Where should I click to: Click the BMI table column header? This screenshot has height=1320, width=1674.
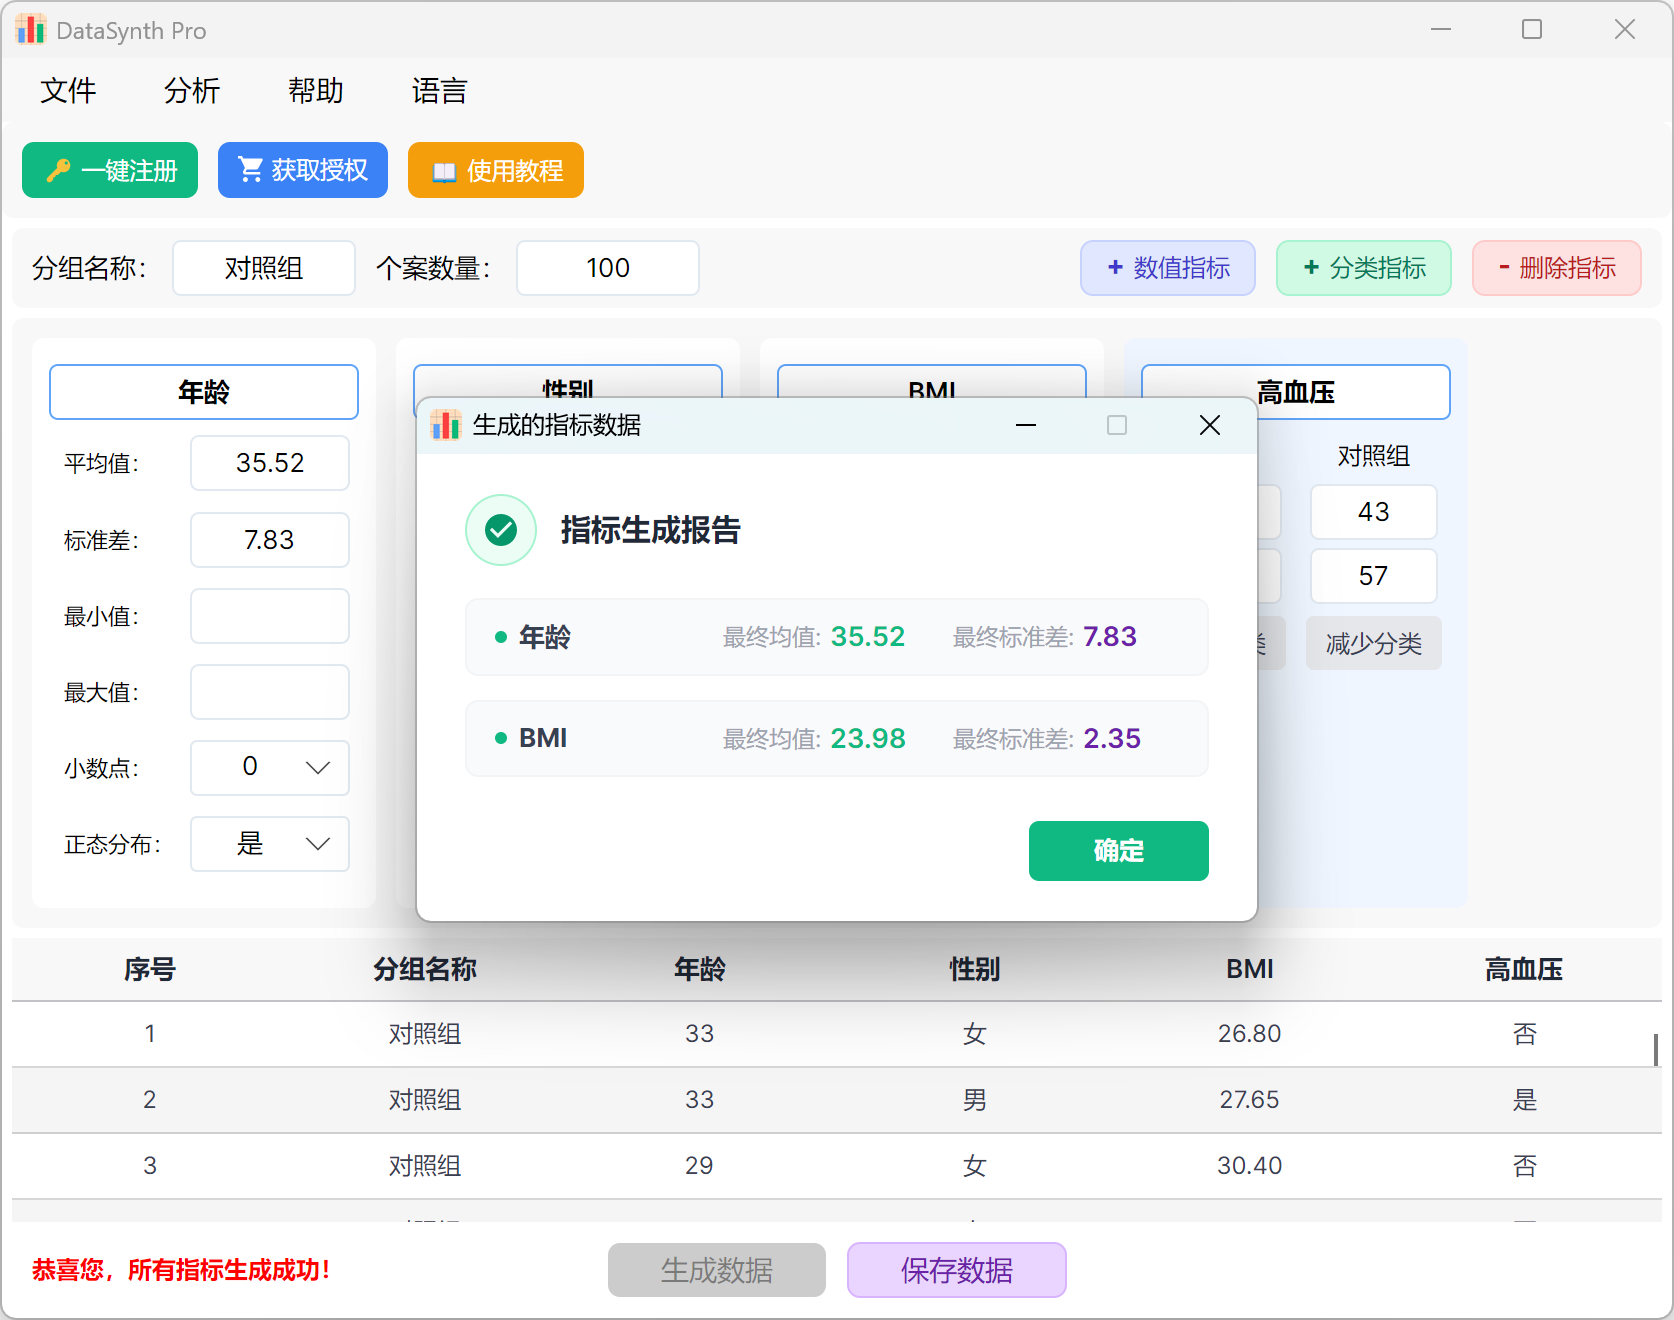1250,969
